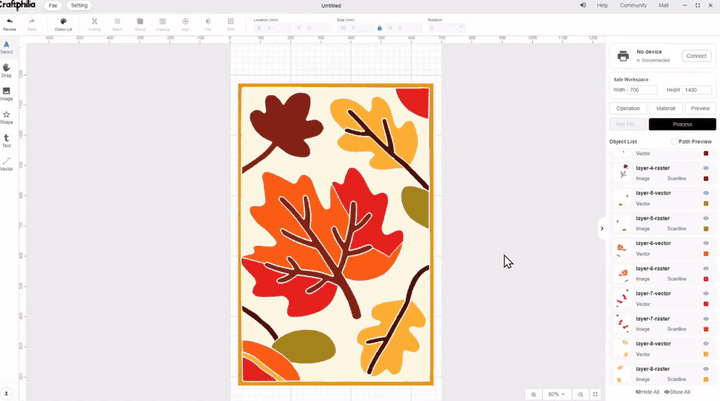Click the Safe Workspace Width field
The image size is (720, 401).
642,90
